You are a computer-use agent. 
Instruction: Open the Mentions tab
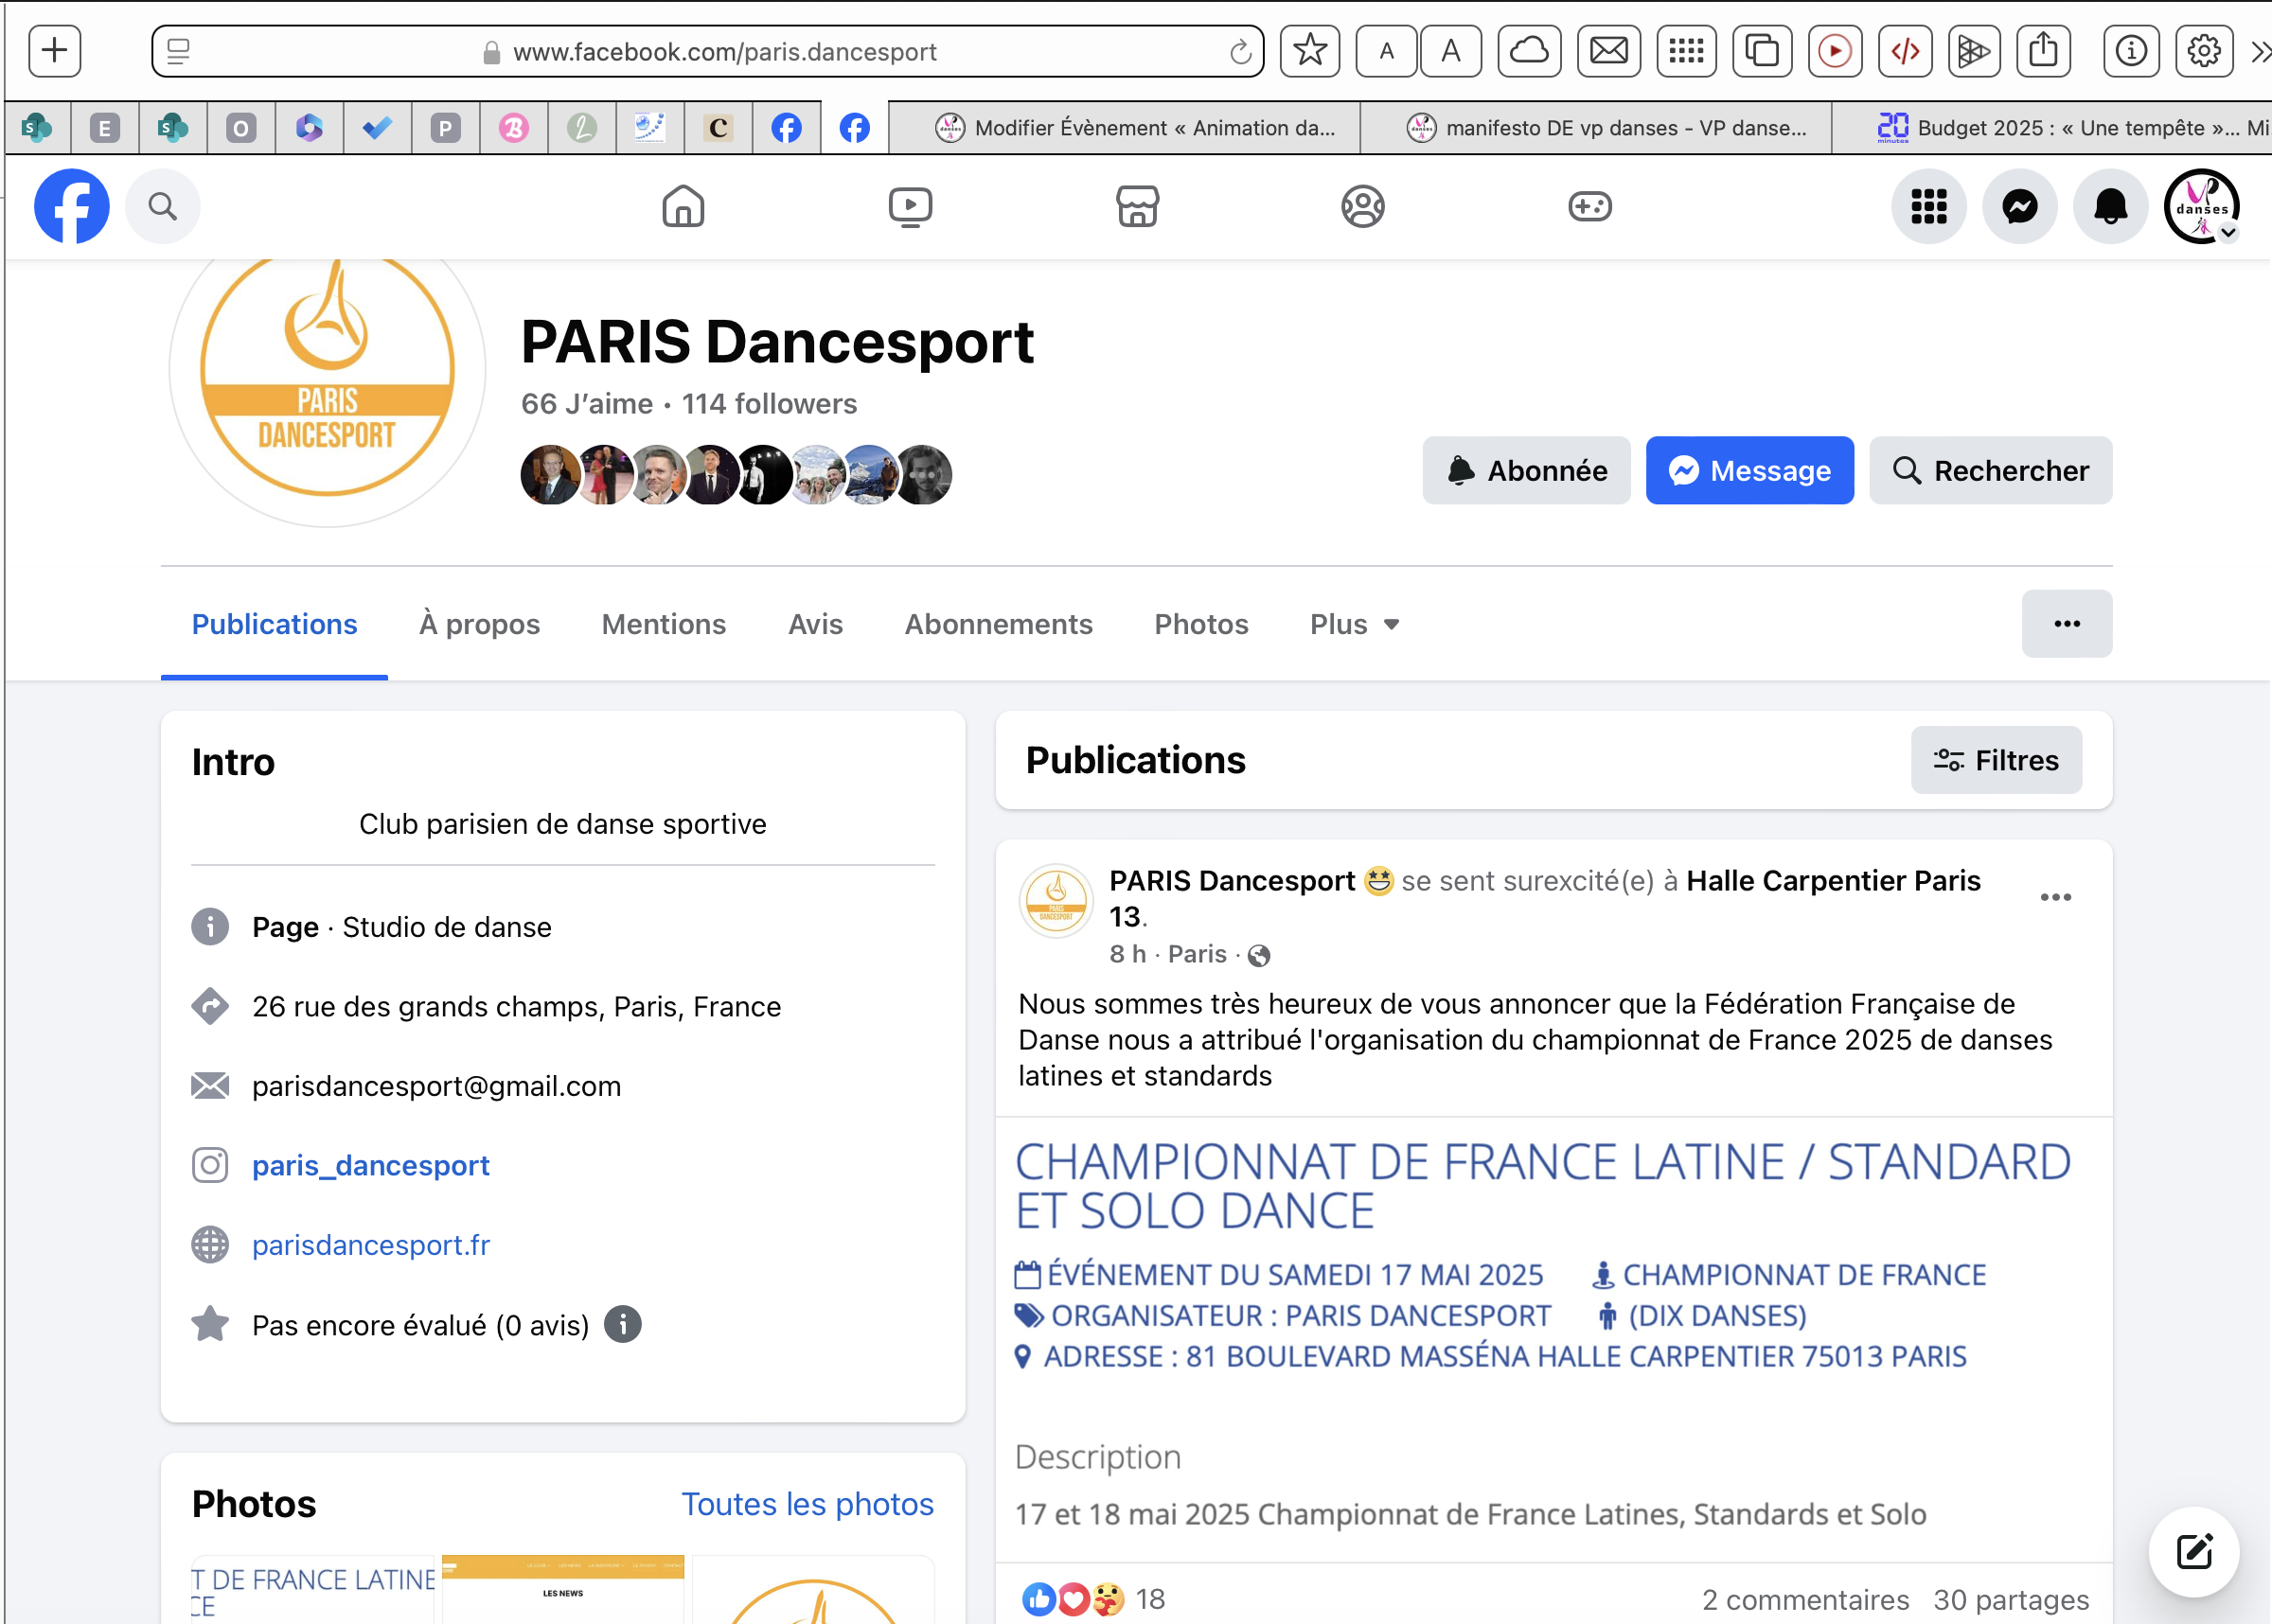pos(663,624)
